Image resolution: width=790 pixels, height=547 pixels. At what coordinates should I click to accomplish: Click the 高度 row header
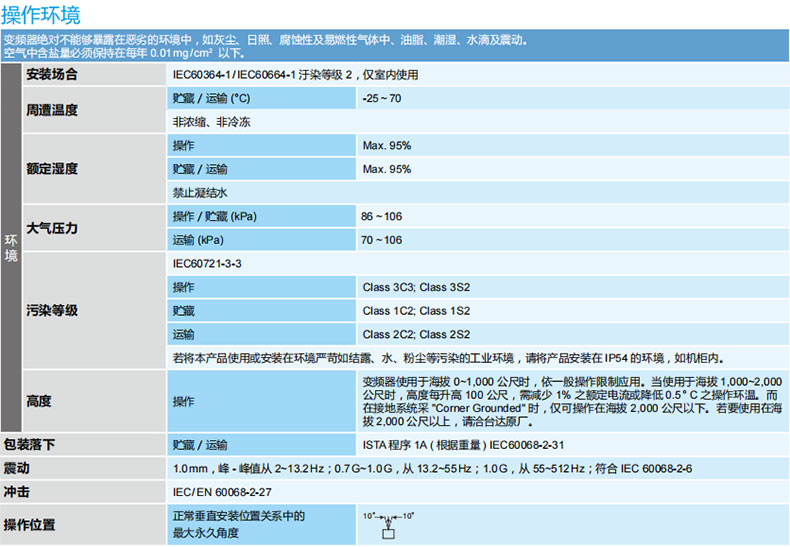(39, 401)
